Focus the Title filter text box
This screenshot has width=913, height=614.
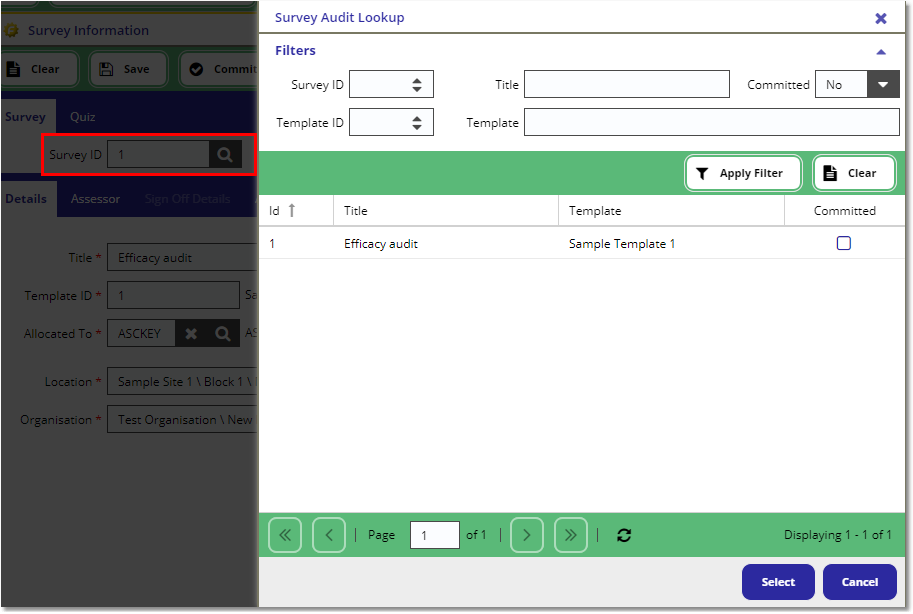(627, 84)
